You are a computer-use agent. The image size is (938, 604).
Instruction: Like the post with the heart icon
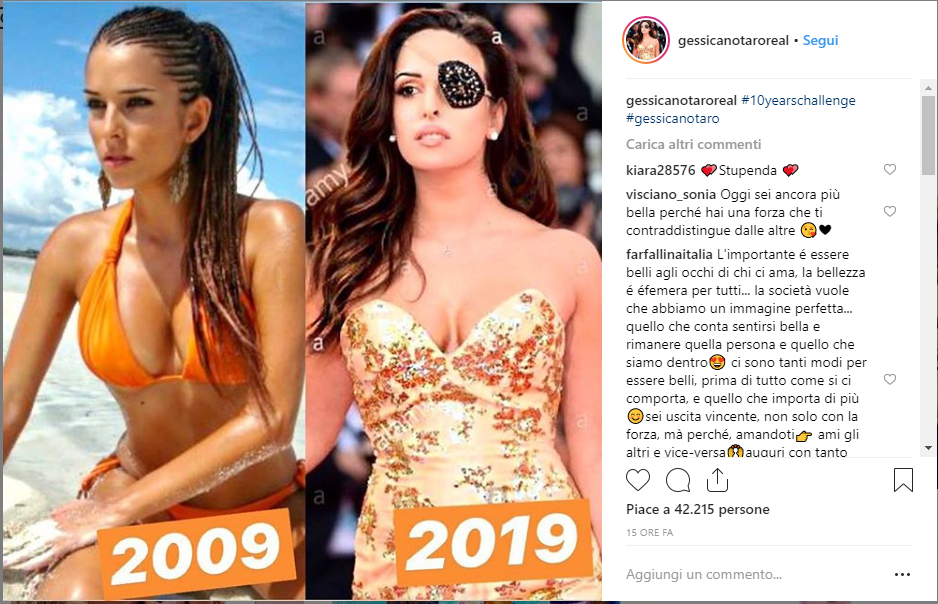tap(638, 480)
